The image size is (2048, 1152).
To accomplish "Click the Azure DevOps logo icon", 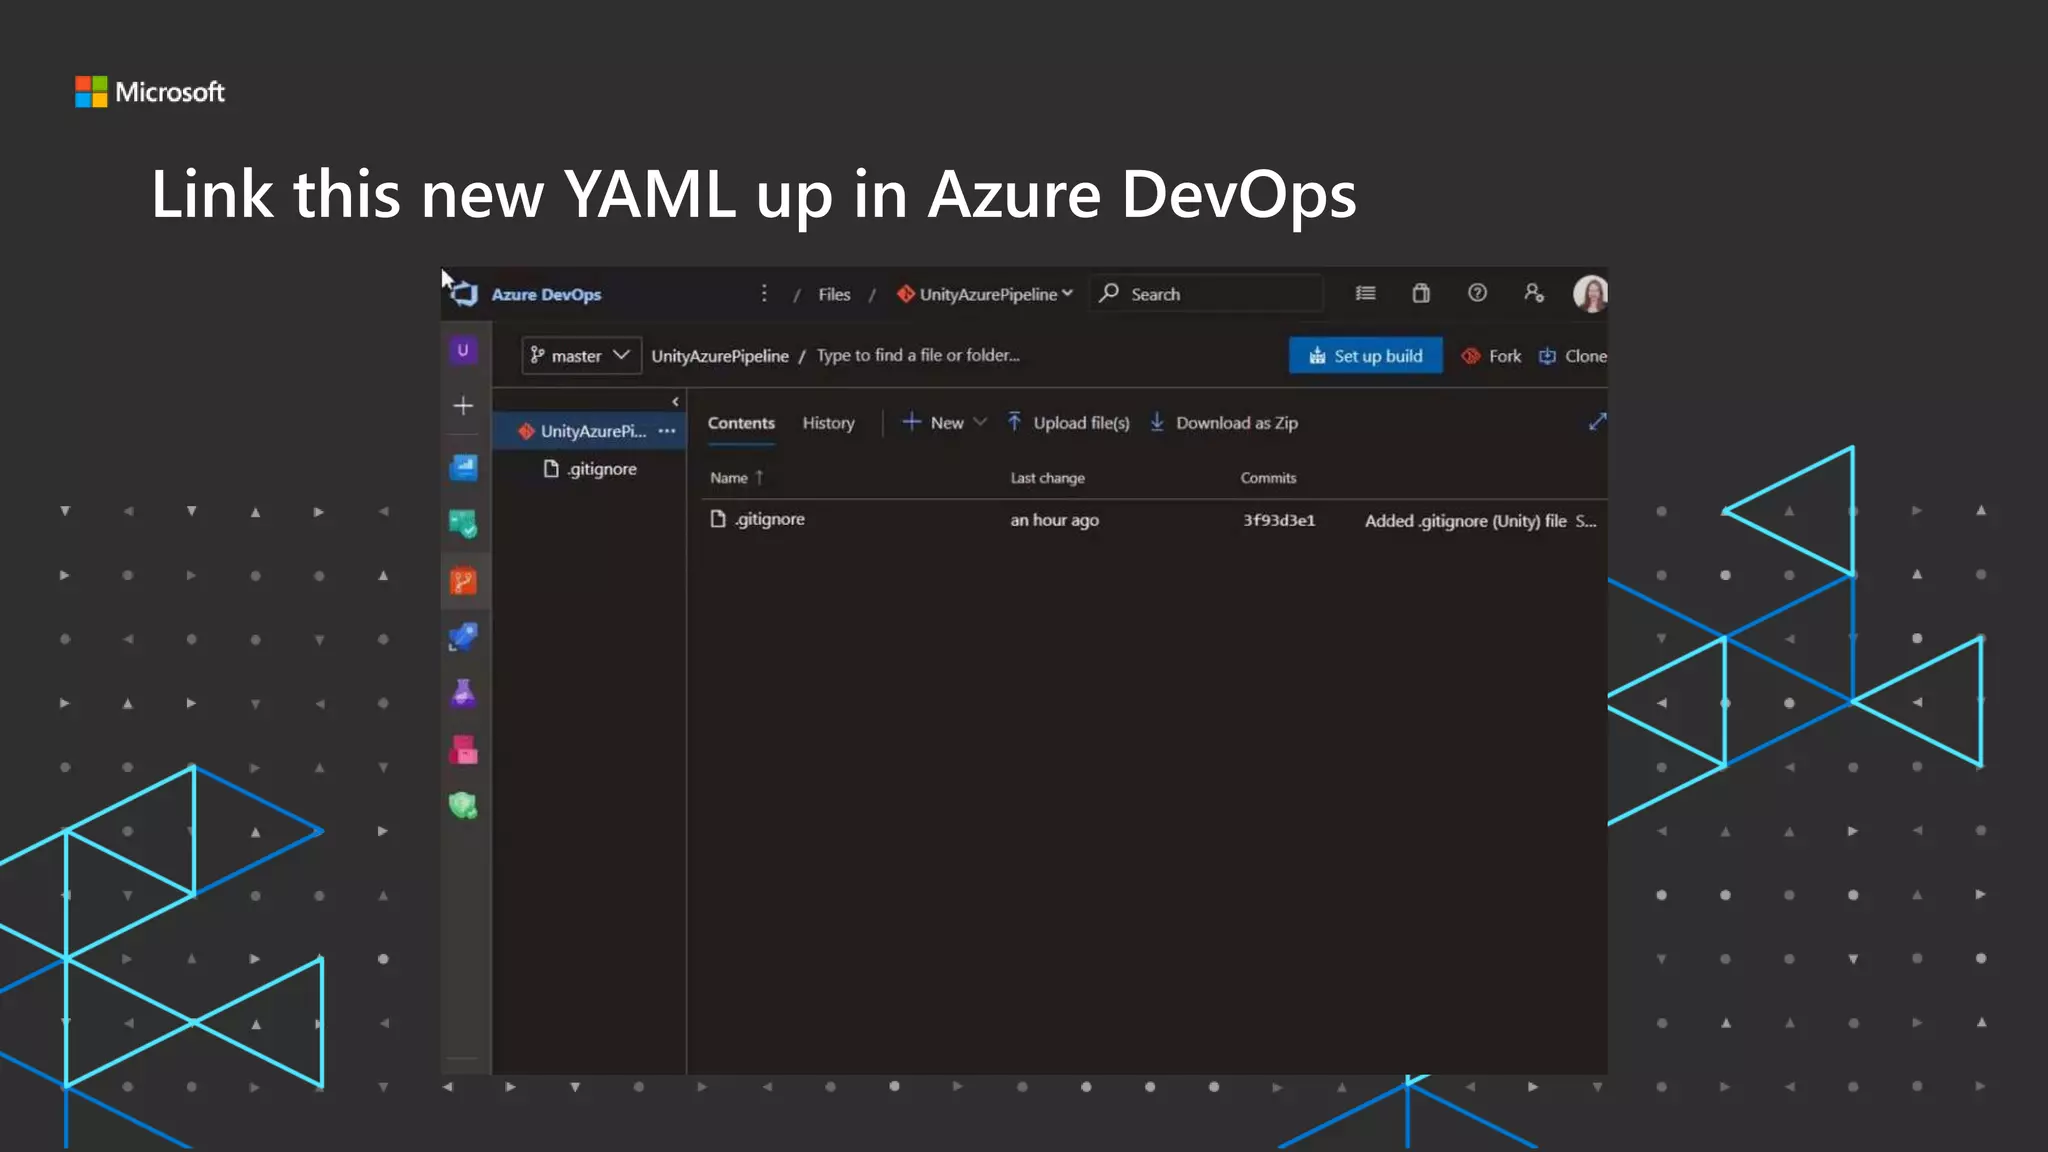I will coord(463,294).
